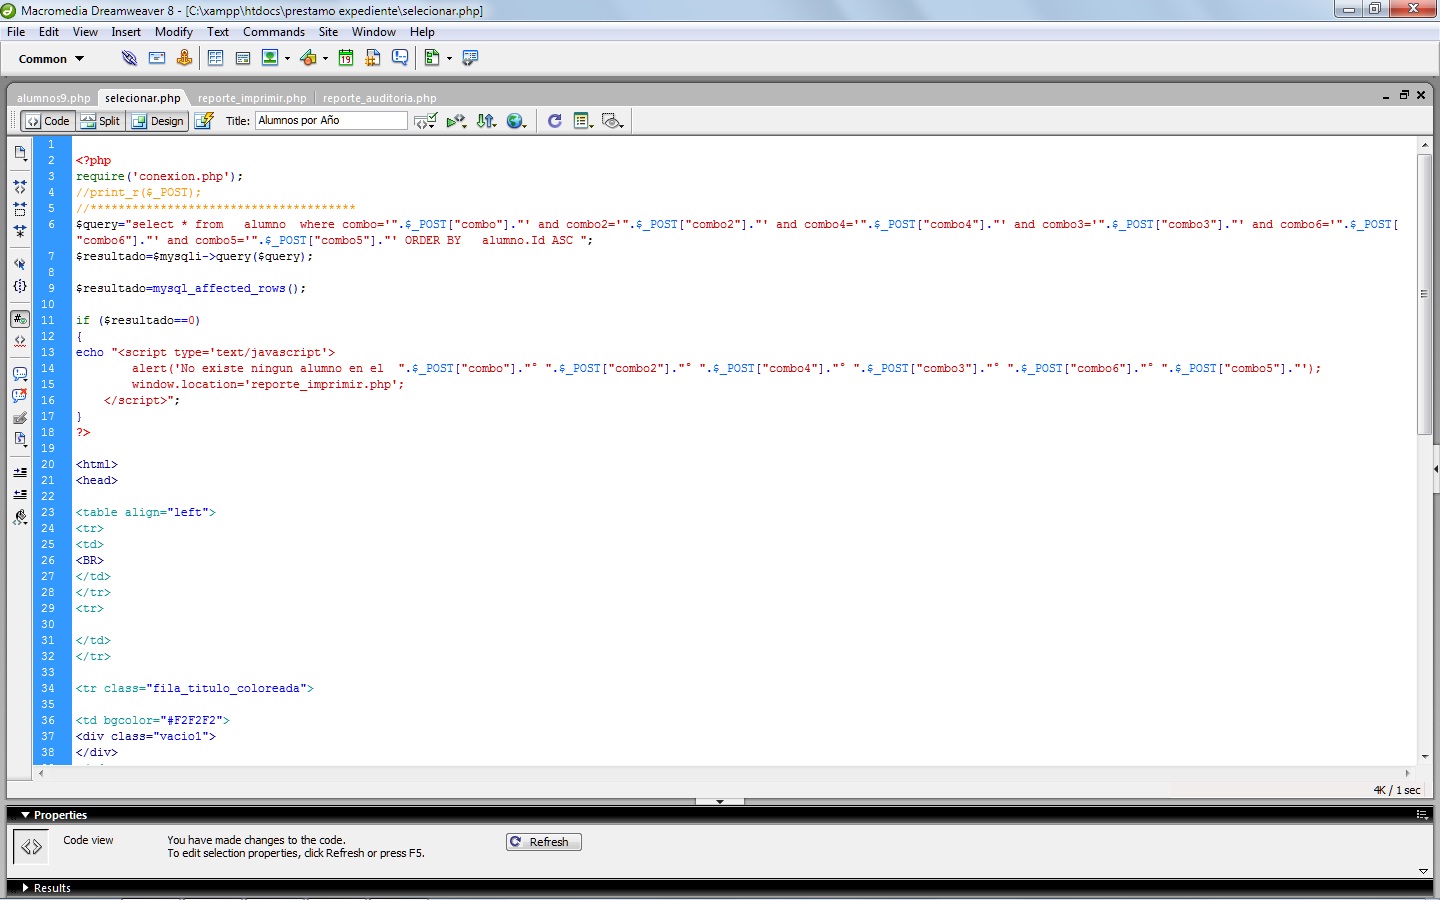Viewport: 1440px width, 900px height.
Task: Switch to Code view
Action: tap(48, 121)
